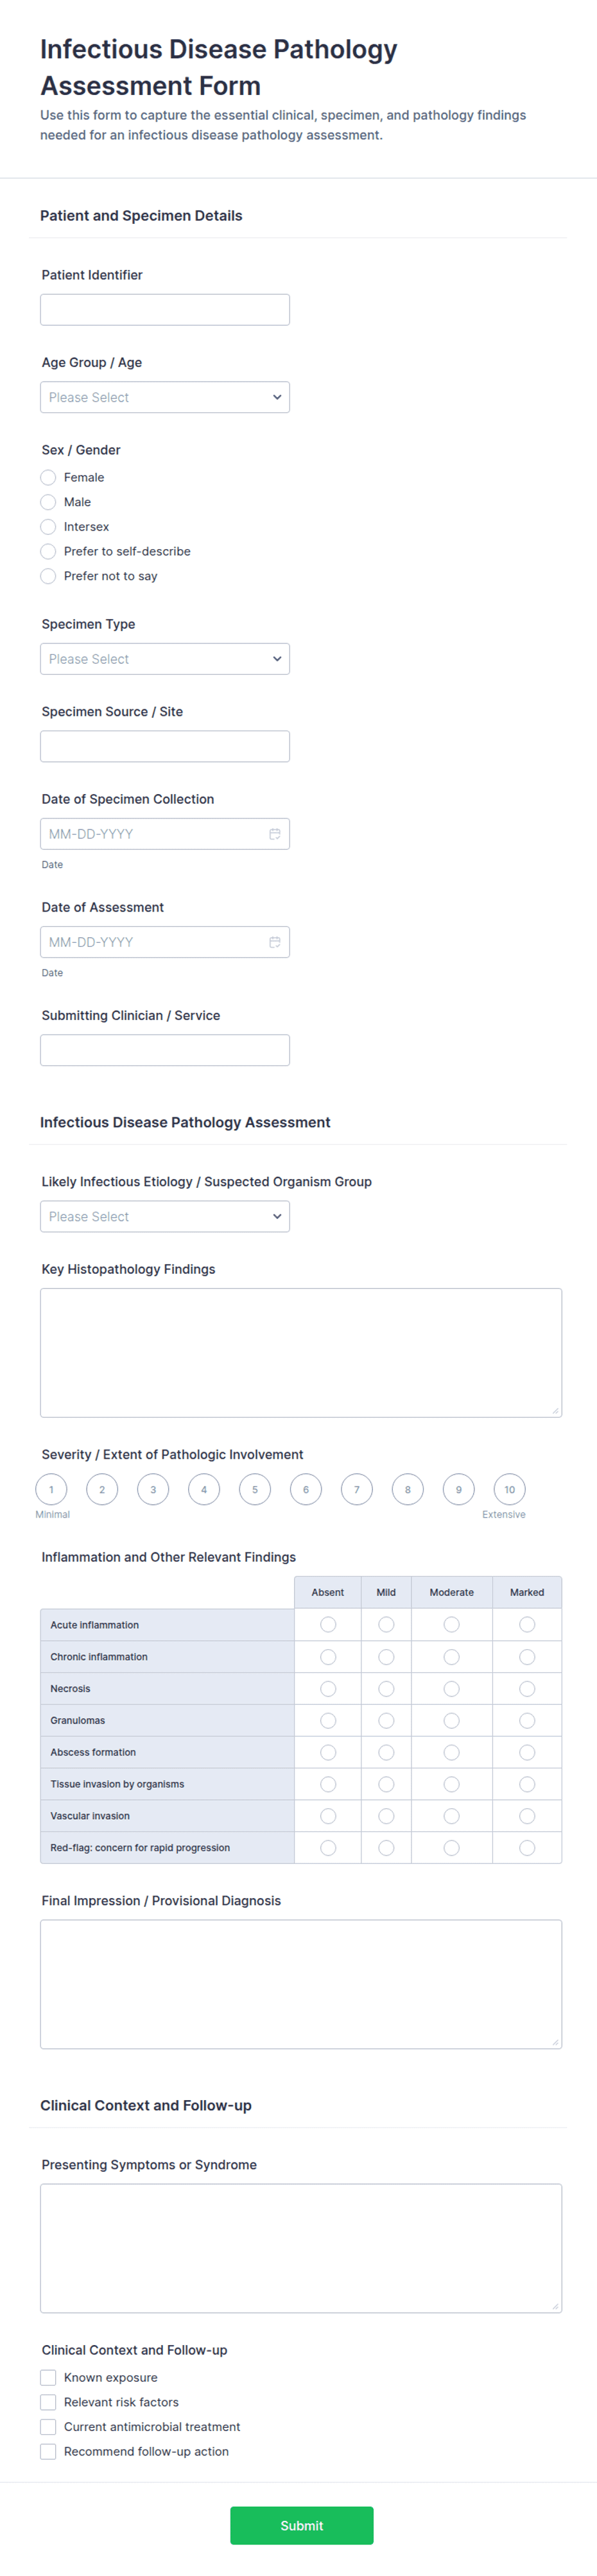Expand the Specimen Type dropdown
The width and height of the screenshot is (597, 2576).
pos(165,659)
